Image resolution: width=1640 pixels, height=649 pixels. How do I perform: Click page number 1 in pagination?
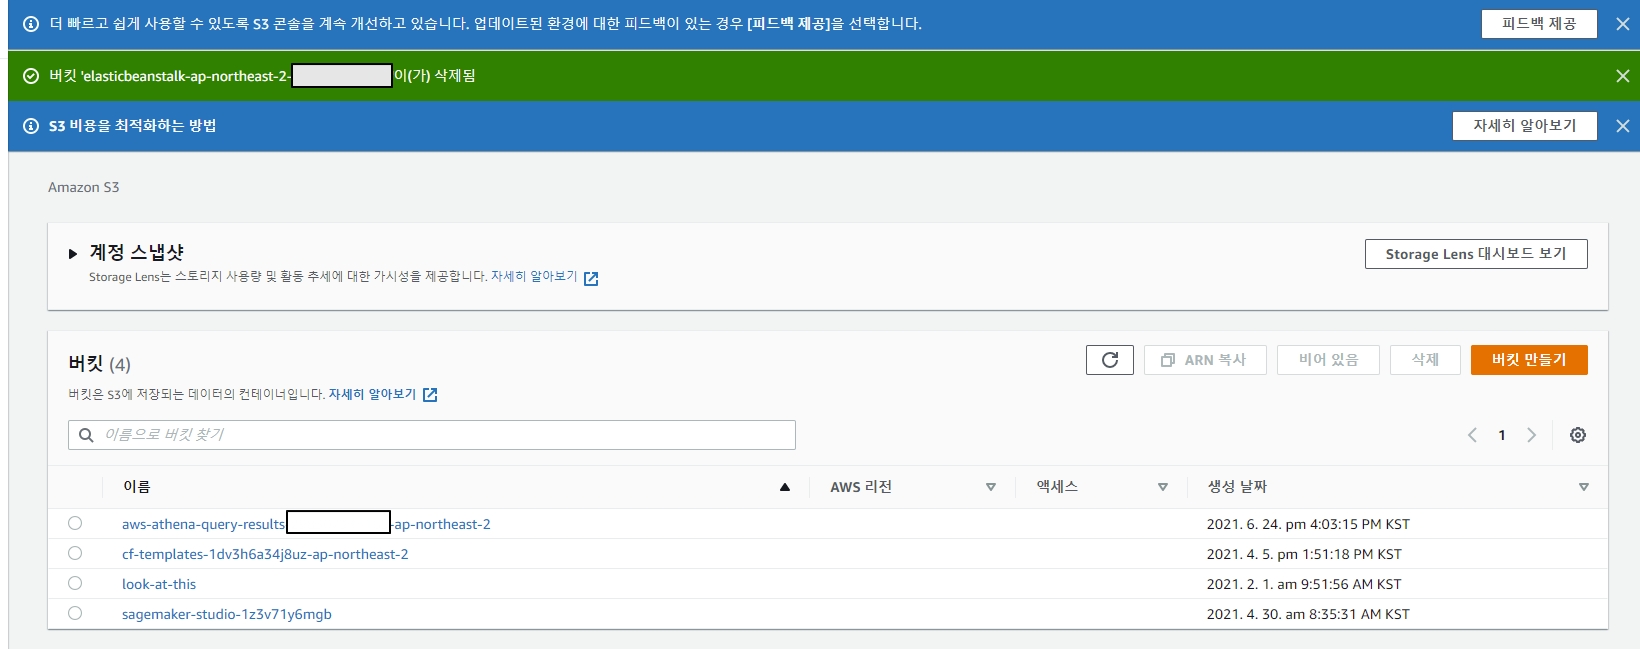(1502, 435)
